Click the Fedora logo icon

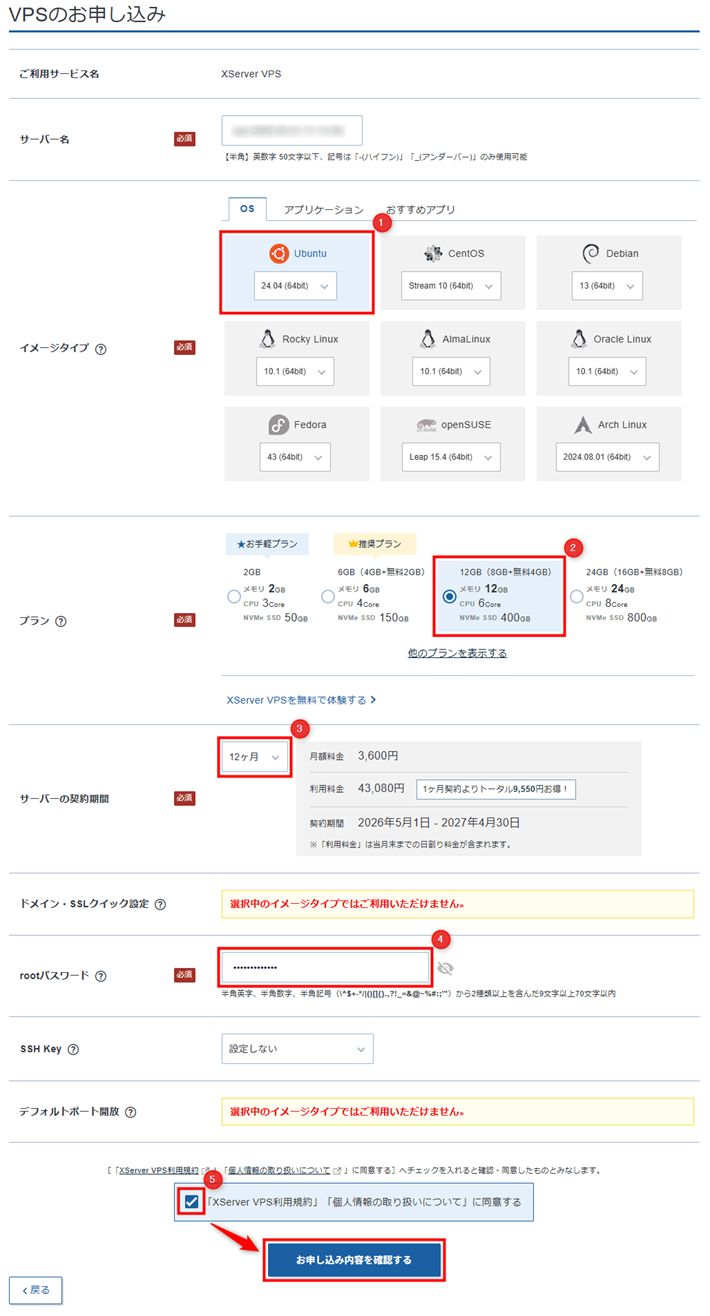coord(279,425)
